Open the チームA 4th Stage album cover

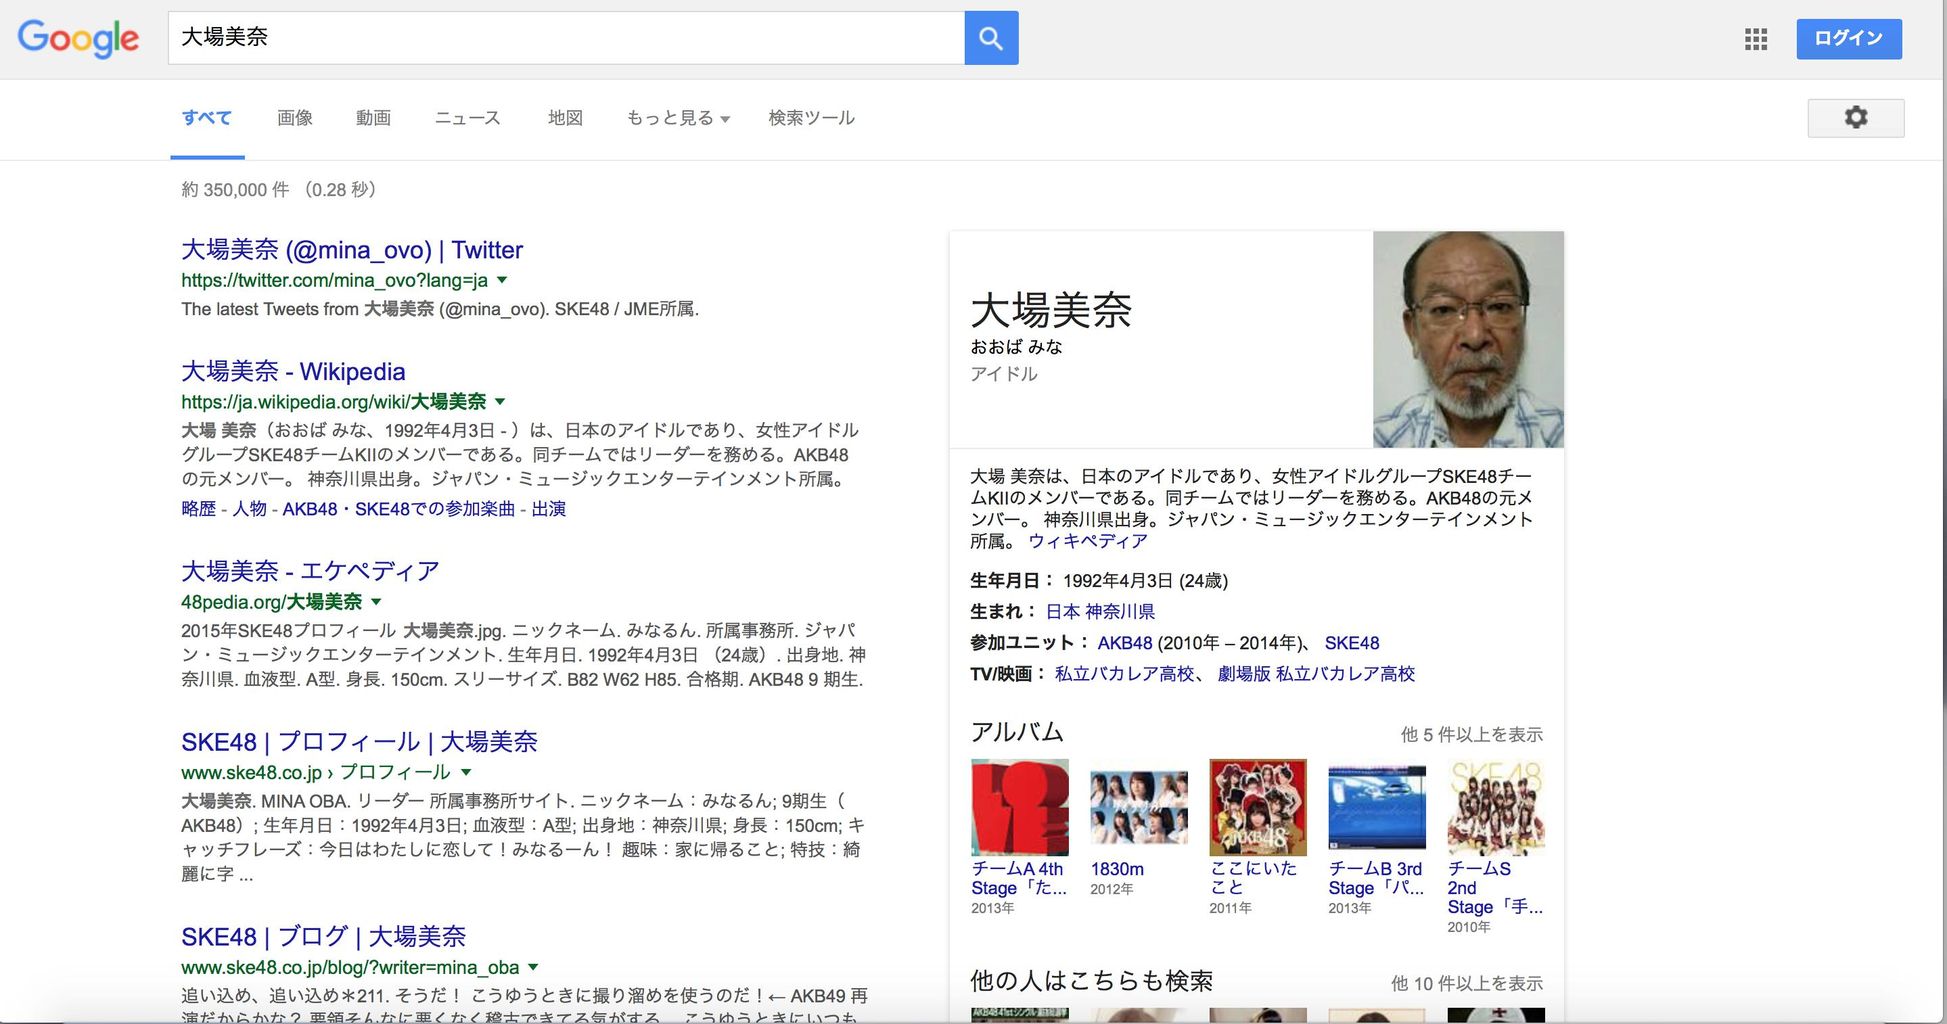pos(1020,807)
